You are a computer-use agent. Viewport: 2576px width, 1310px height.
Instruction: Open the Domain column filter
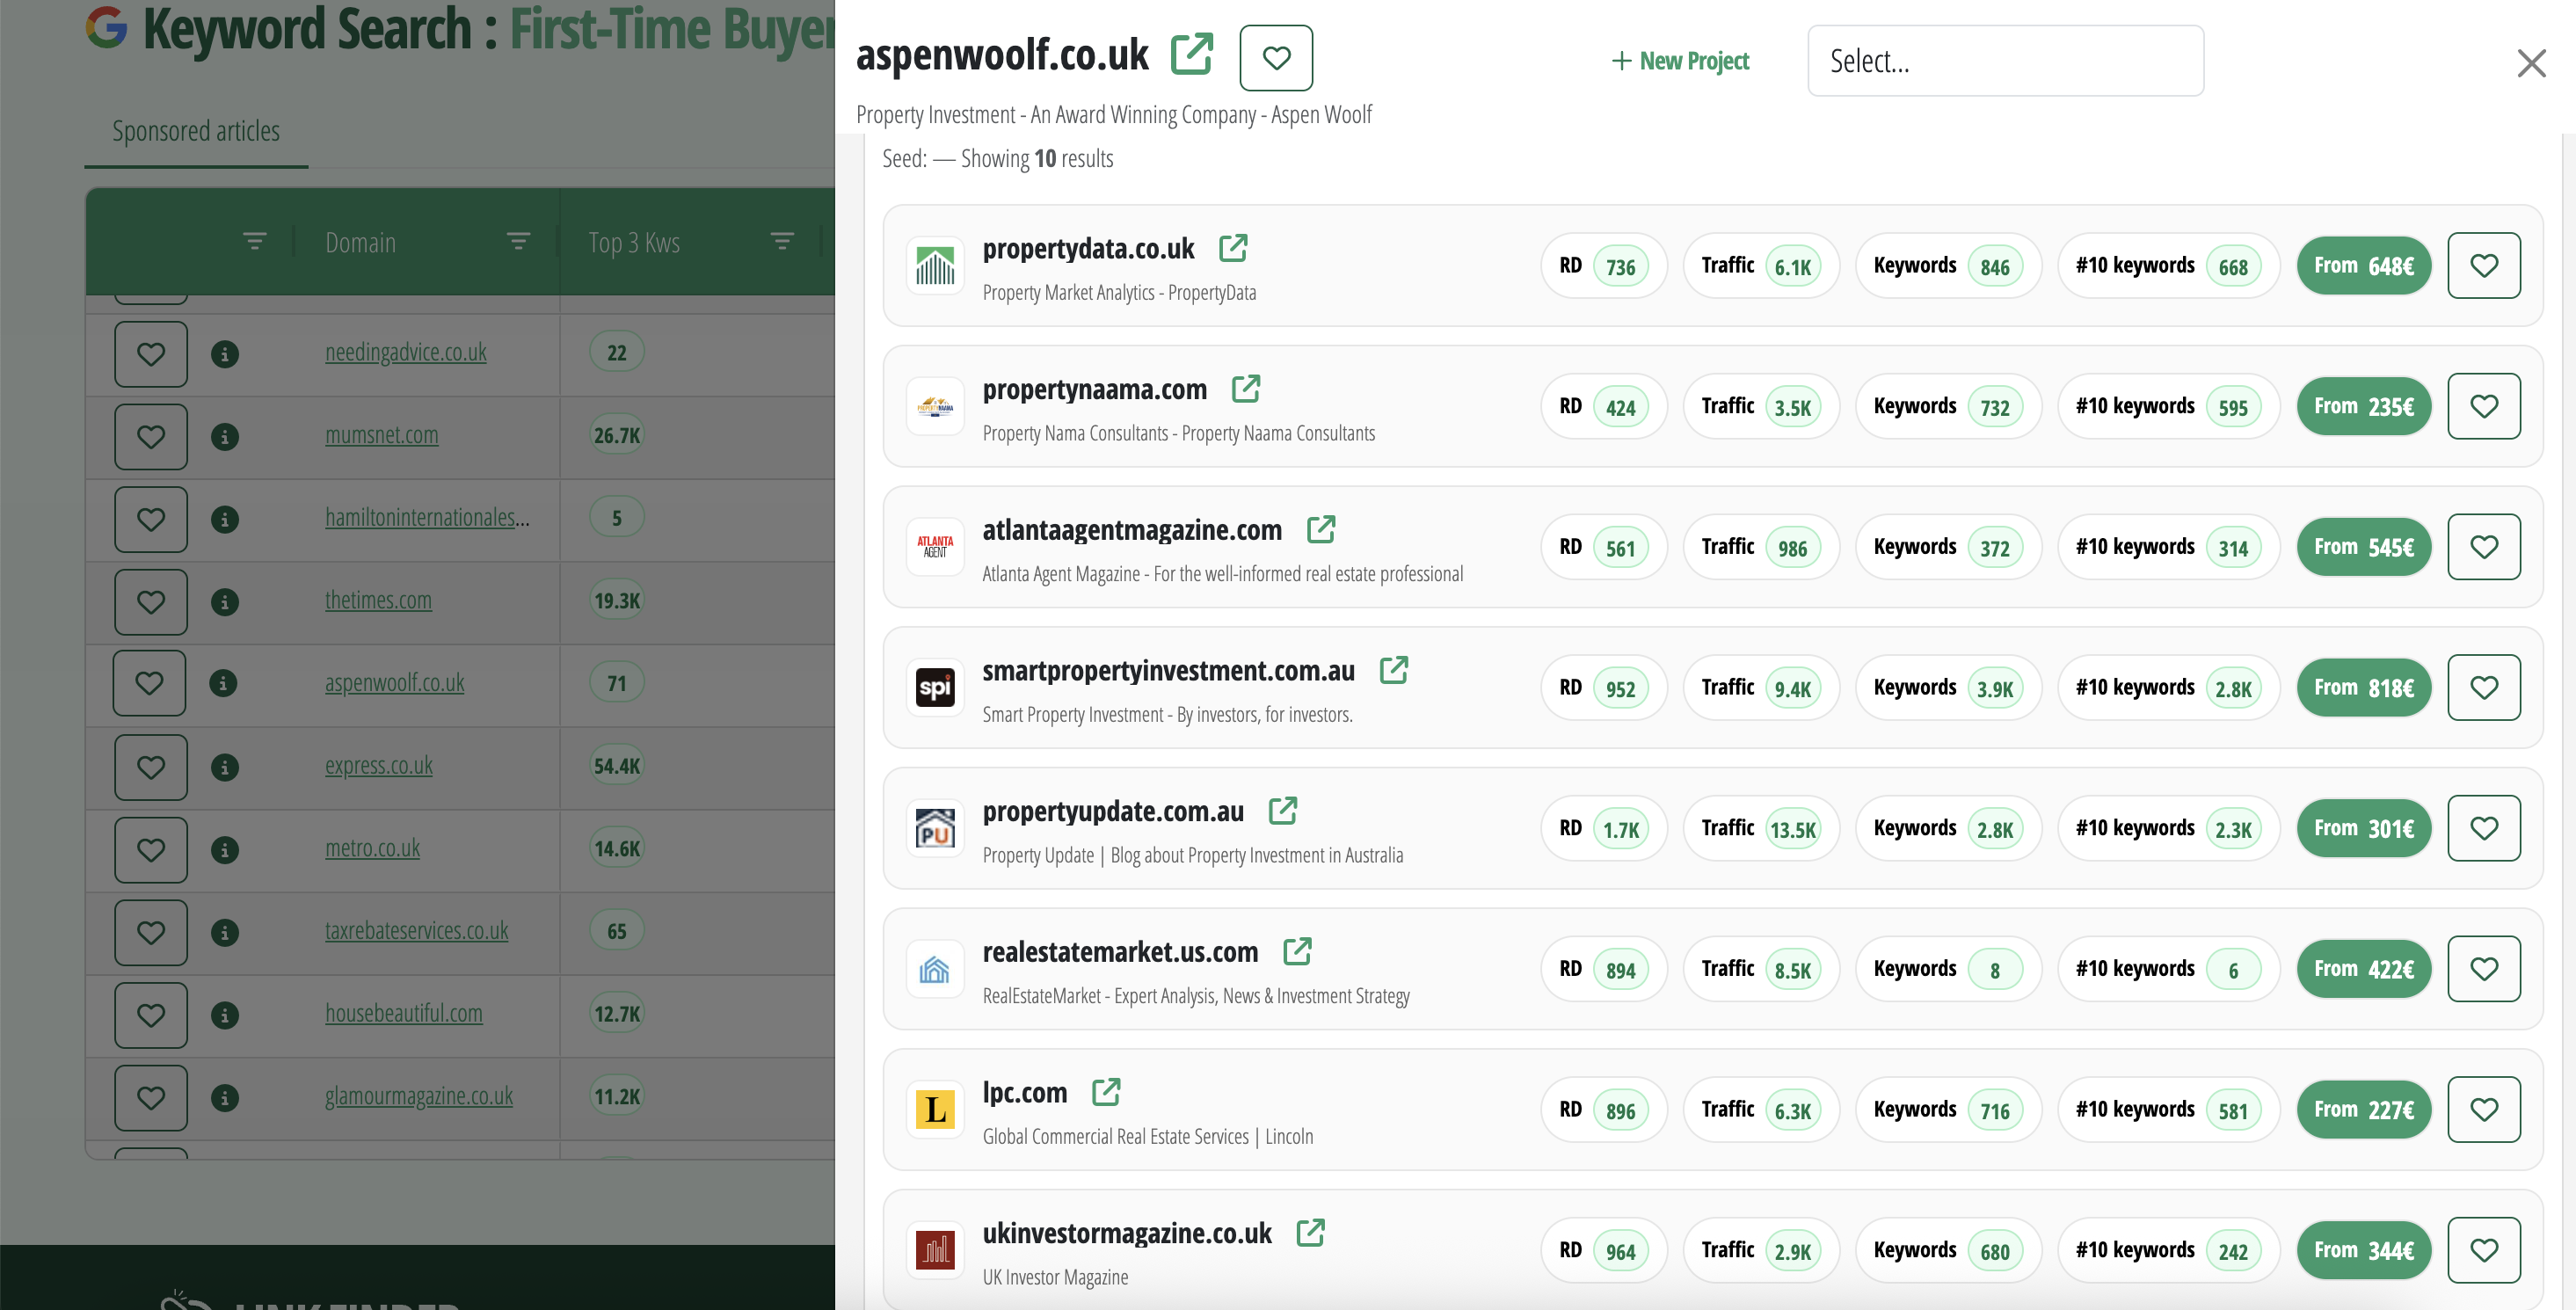point(518,241)
